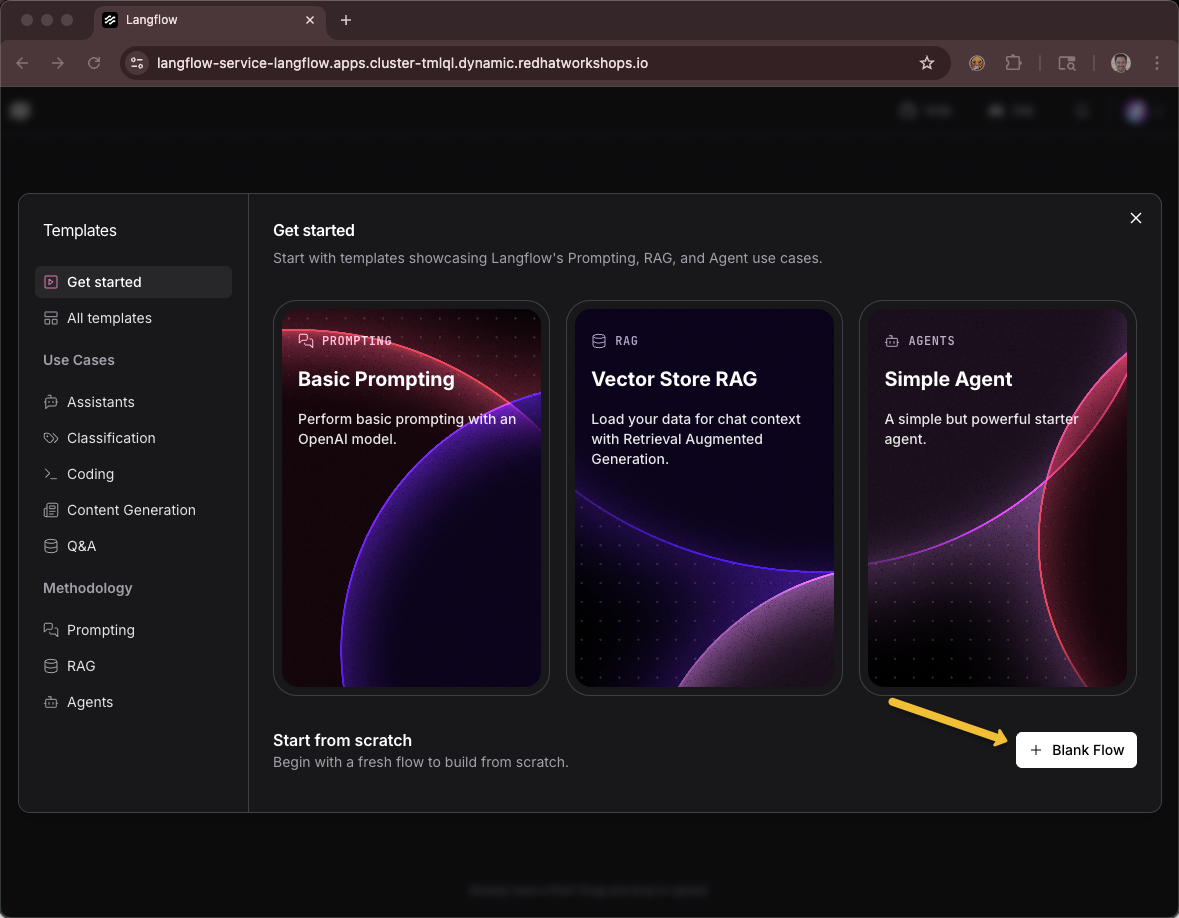1179x918 pixels.
Task: Close the templates dialog
Action: point(1136,217)
